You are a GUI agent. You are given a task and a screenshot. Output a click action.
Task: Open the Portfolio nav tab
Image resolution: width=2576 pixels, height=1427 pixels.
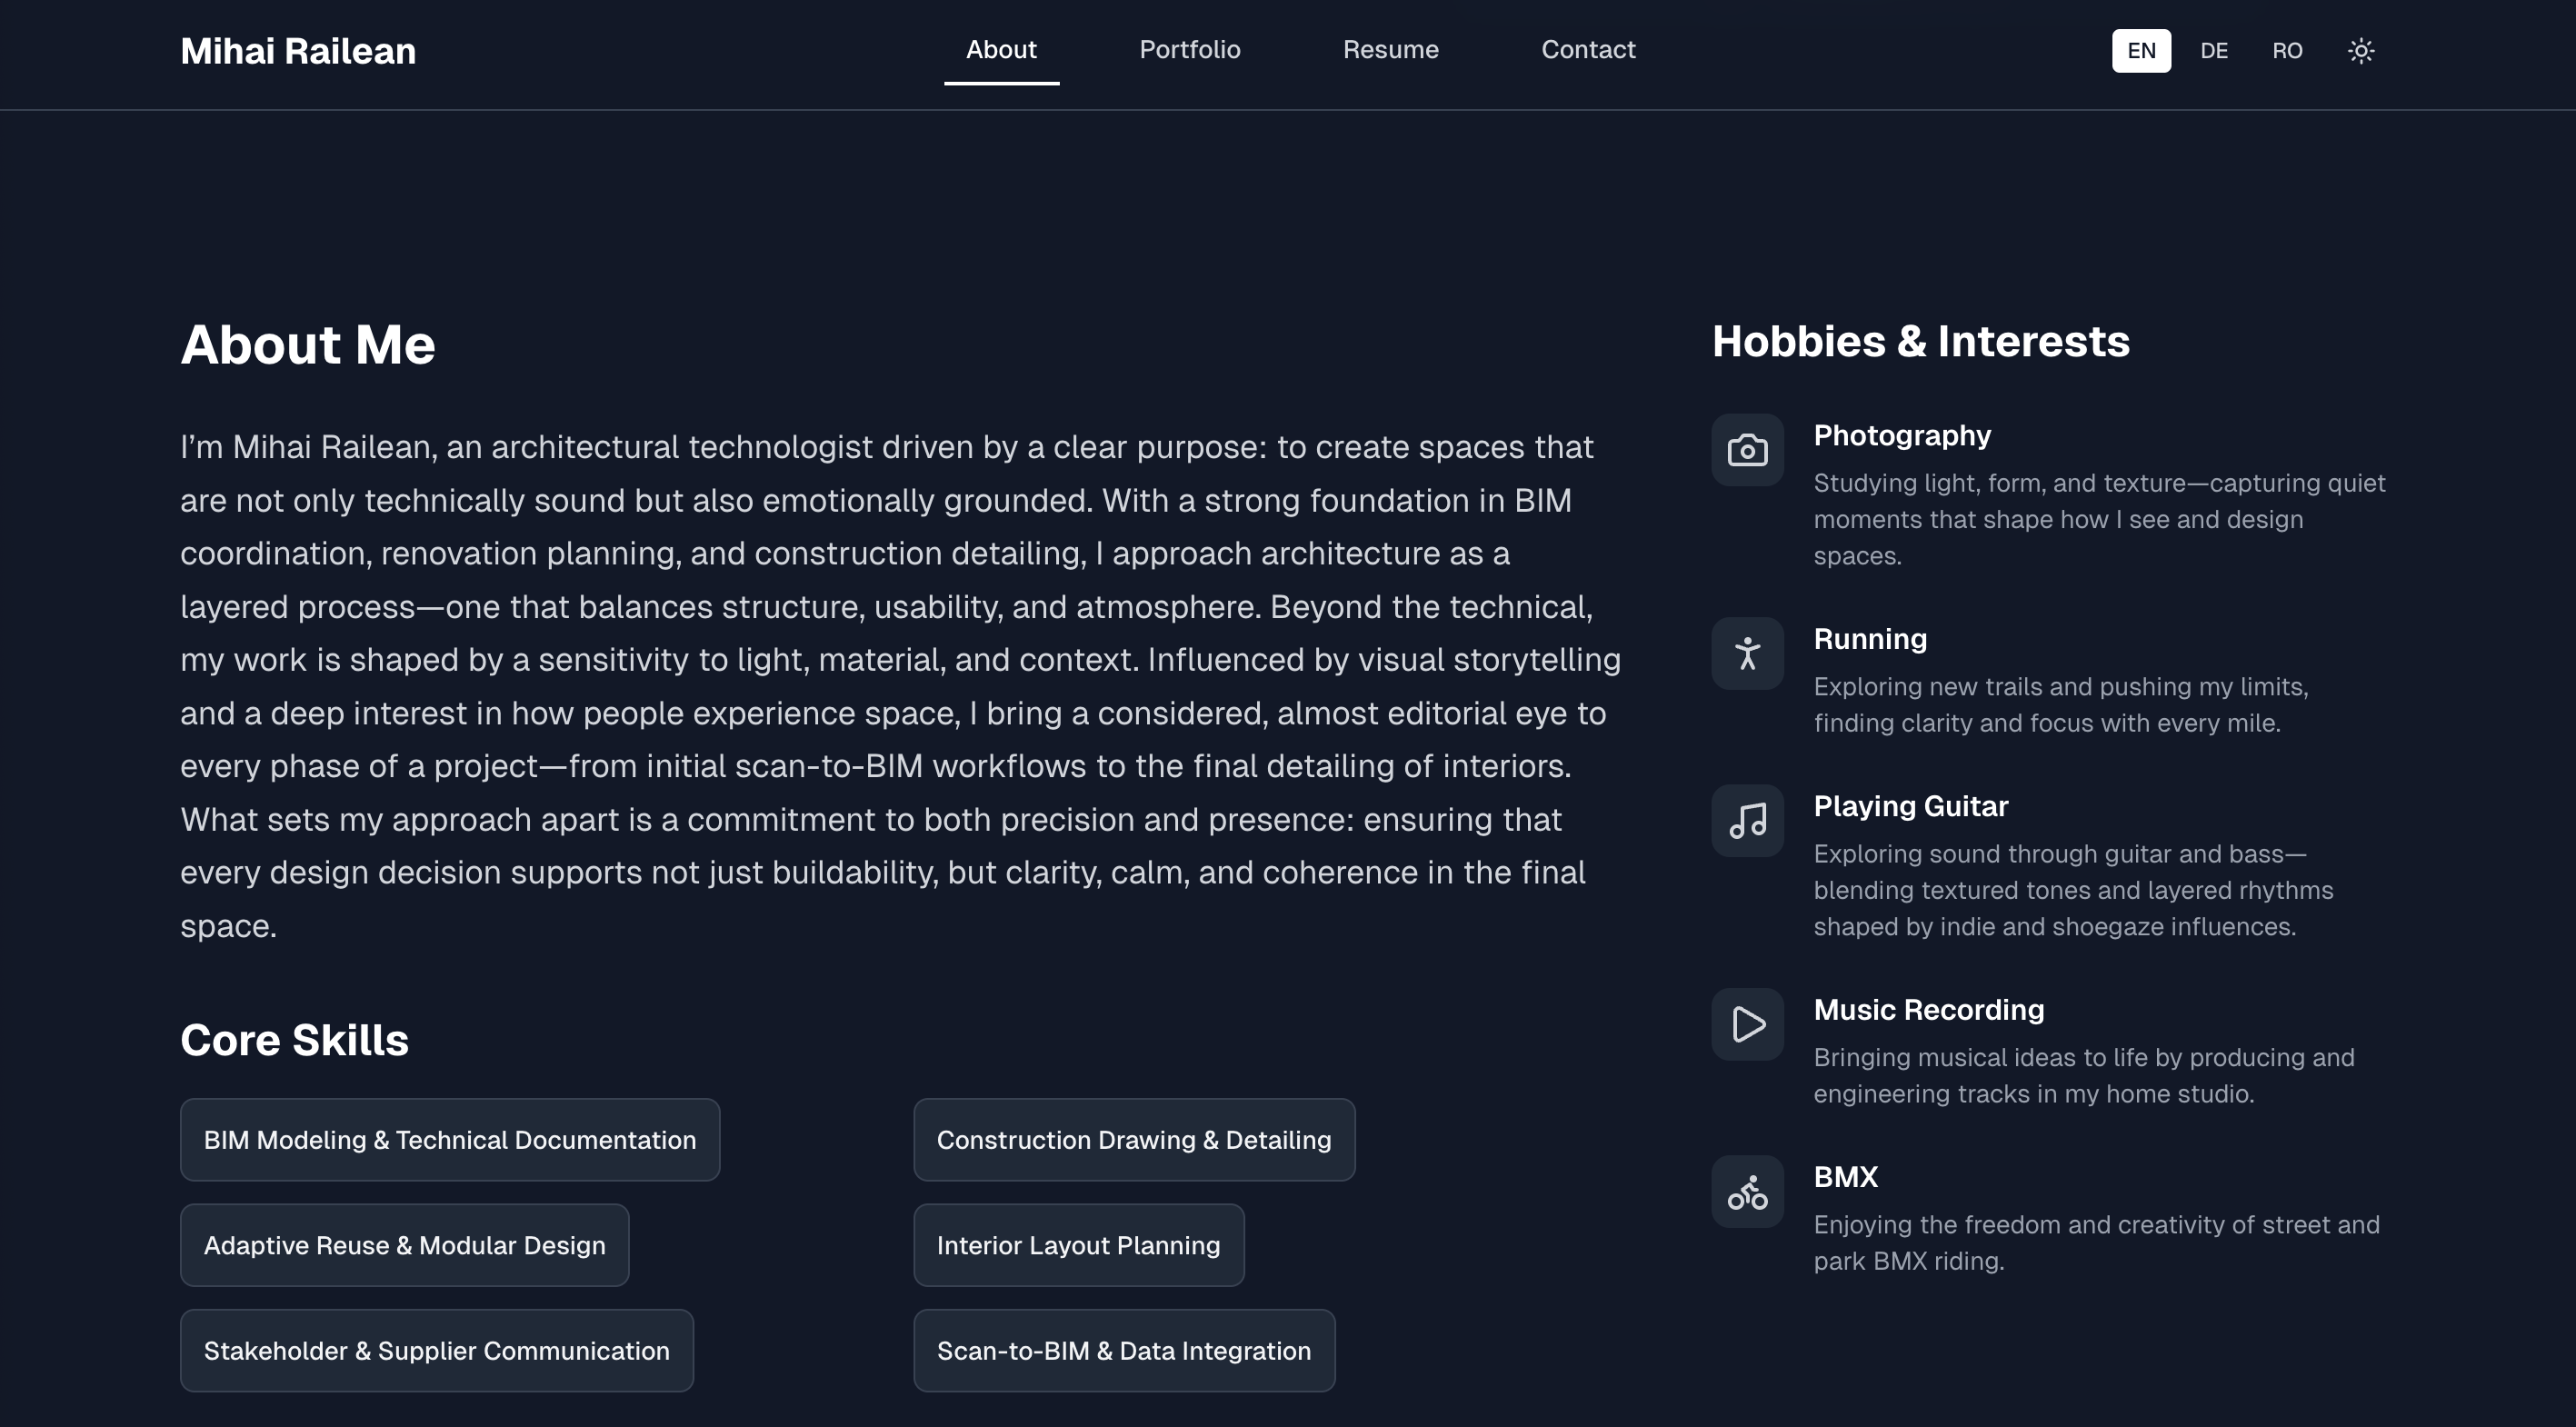point(1189,50)
